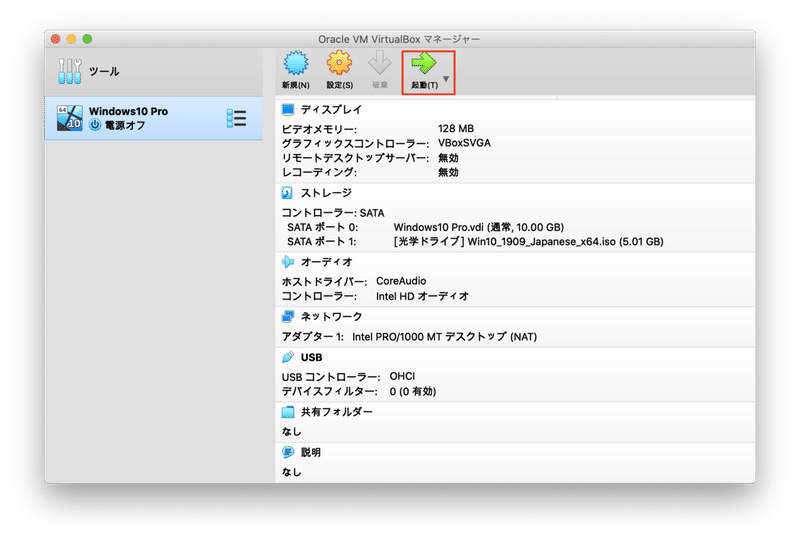Viewport: 800px width, 542px height.
Task: Click the Display (ディスプレイ) monitor icon
Action: pyautogui.click(x=288, y=109)
